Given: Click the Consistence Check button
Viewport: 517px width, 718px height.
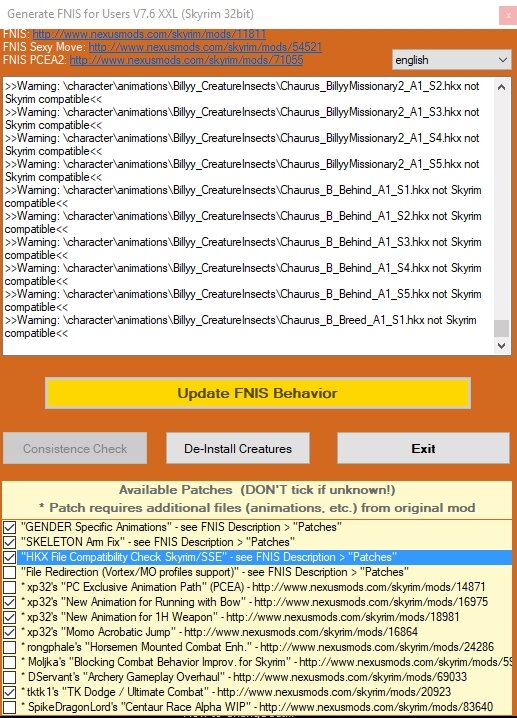Looking at the screenshot, I should tap(75, 448).
